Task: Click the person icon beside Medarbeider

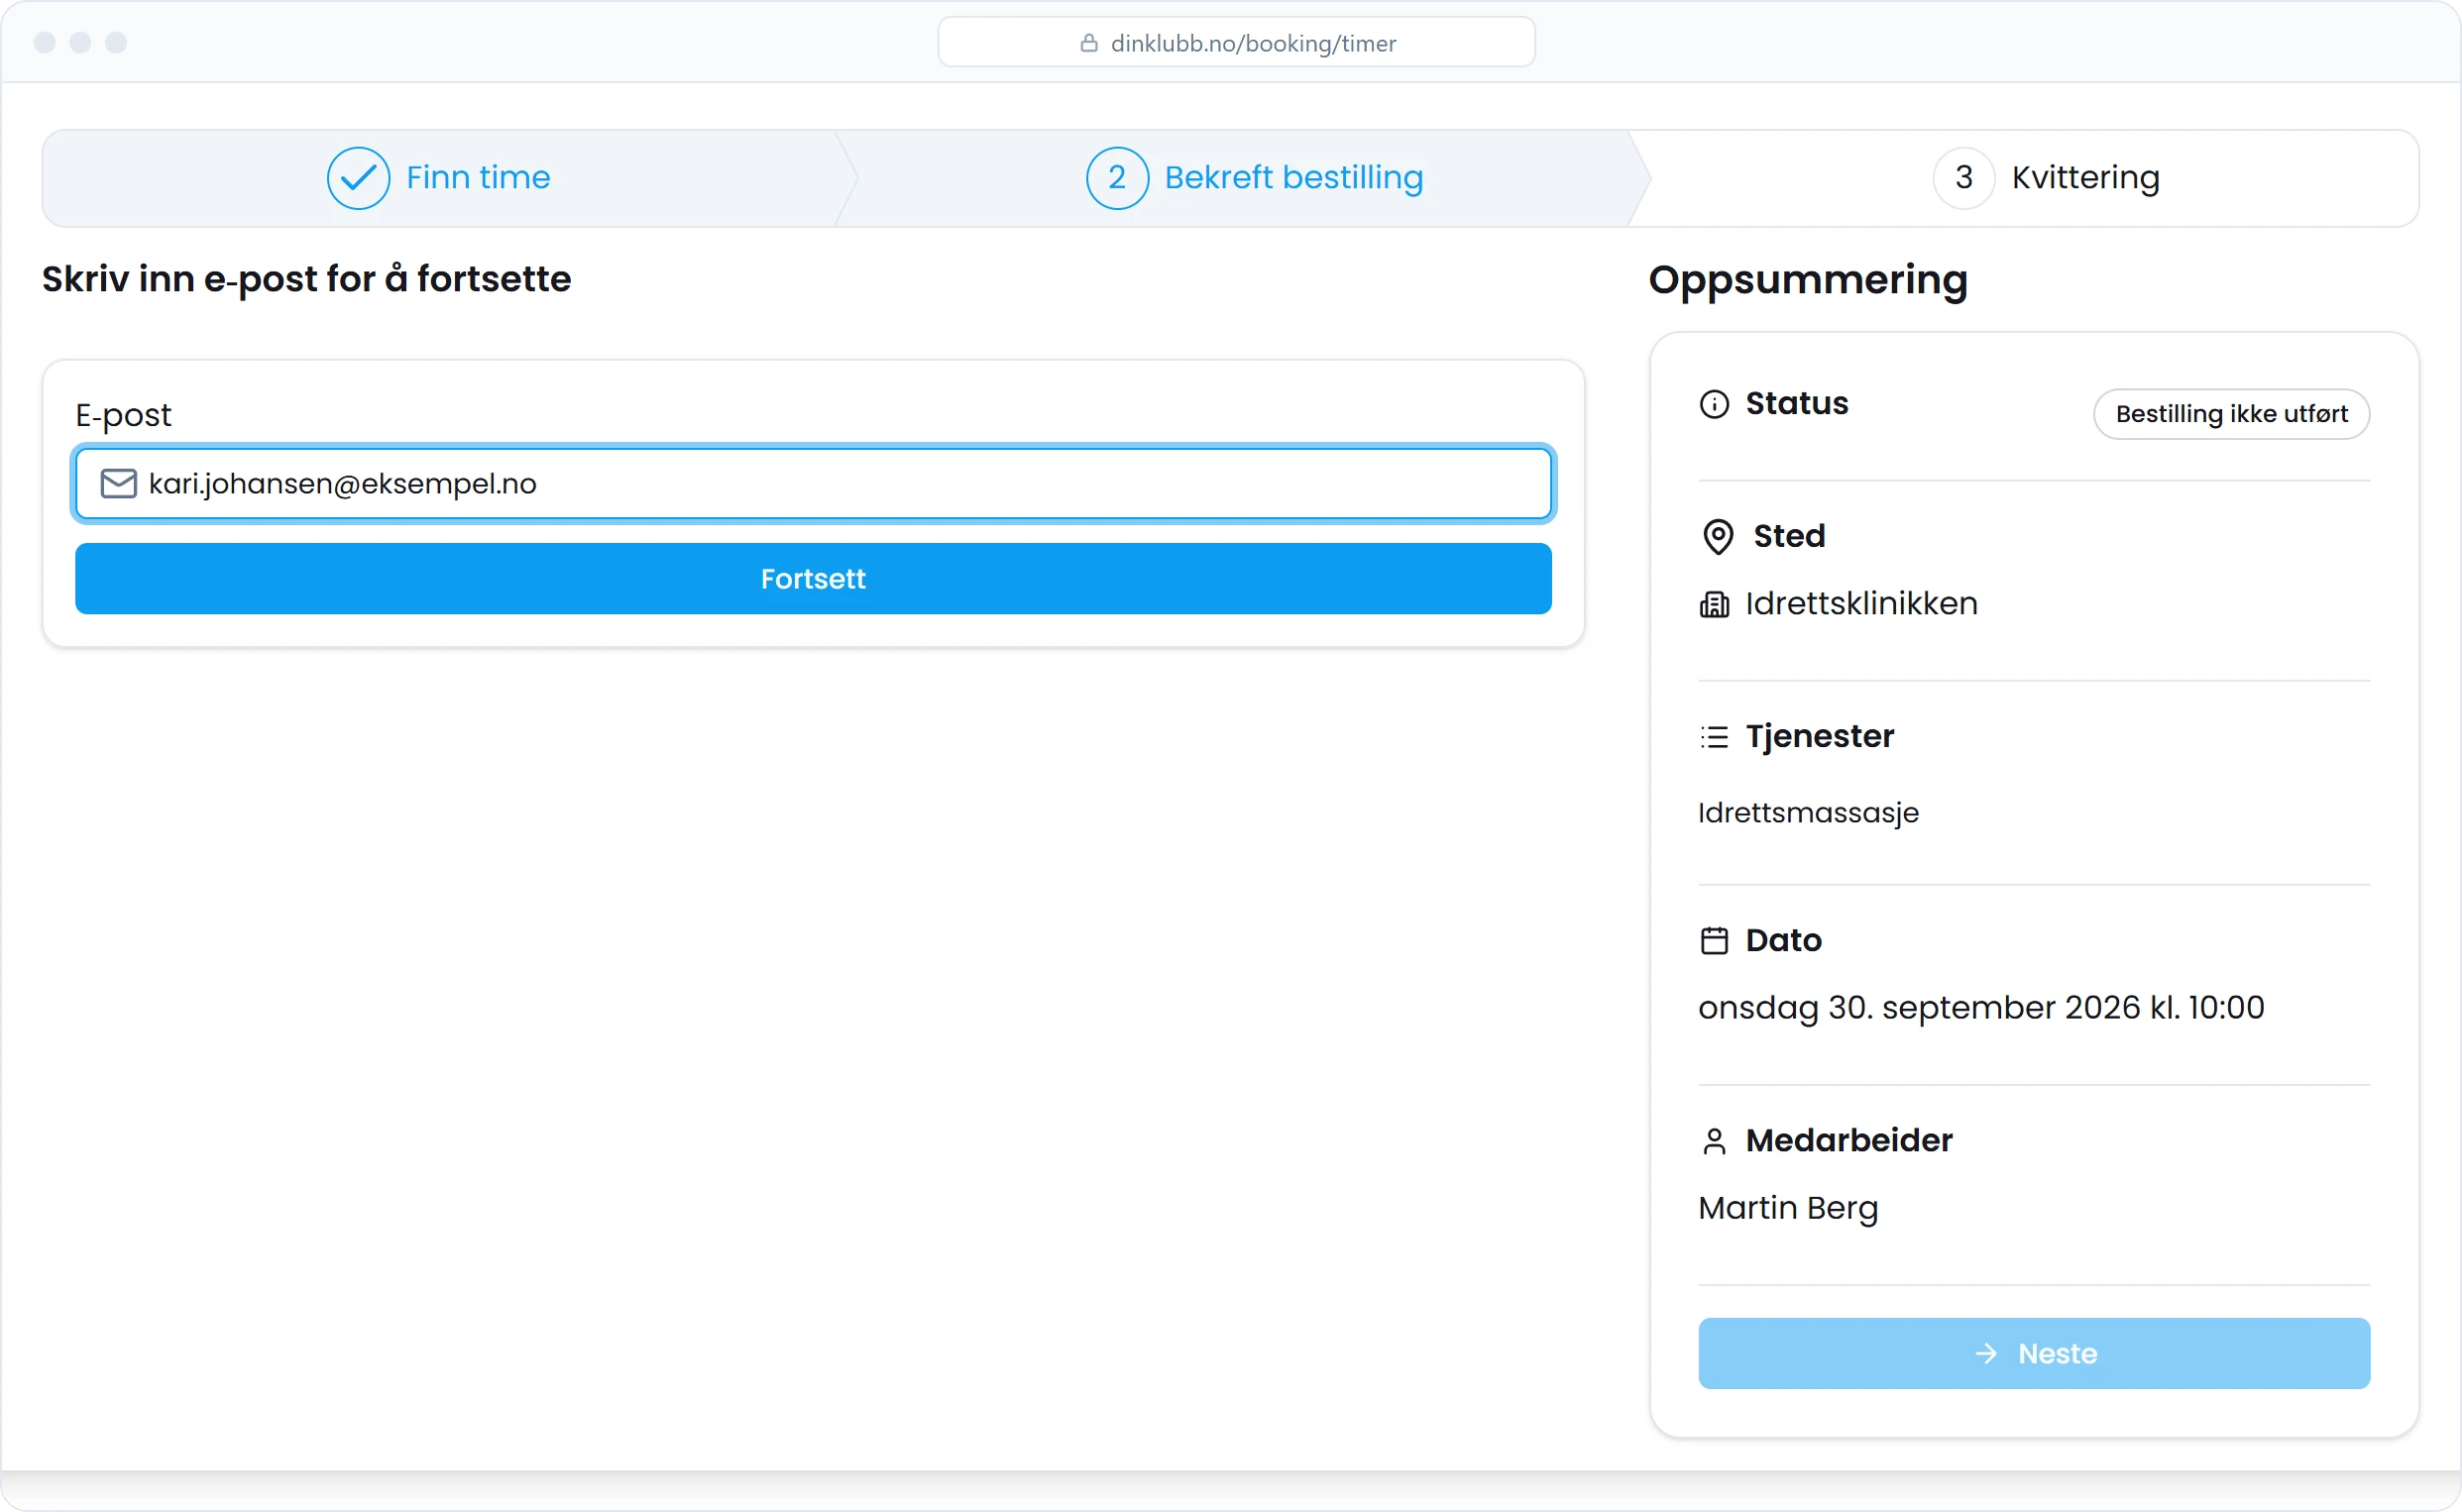Action: click(x=1714, y=1141)
